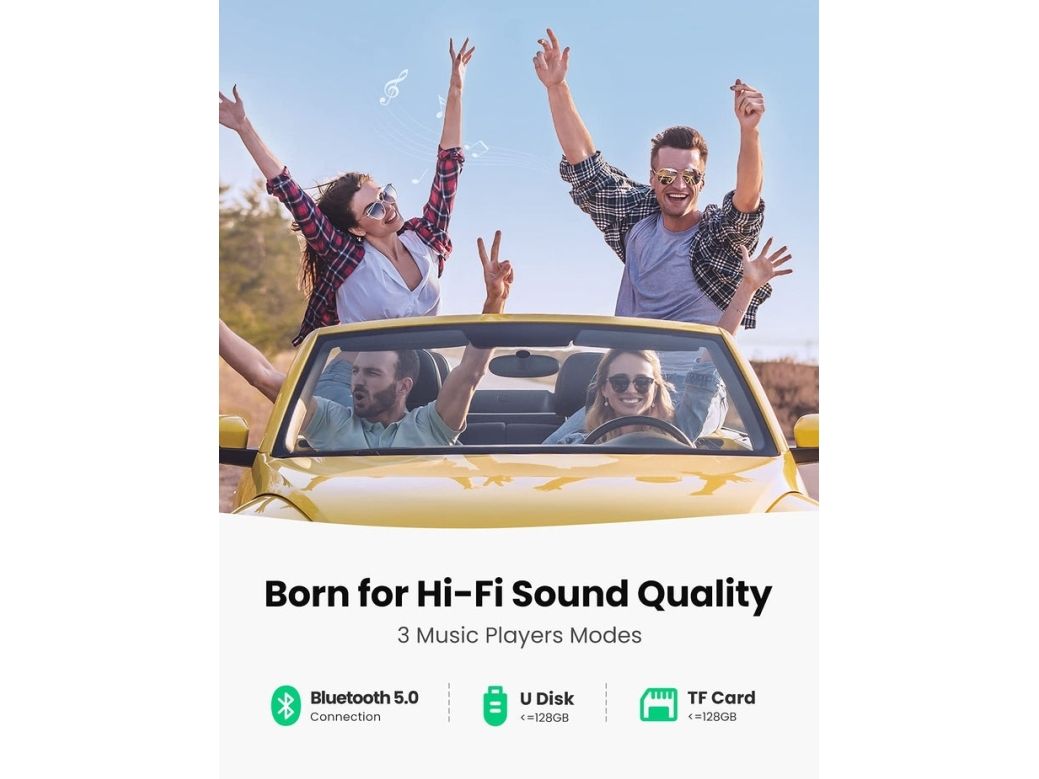
Task: Click '<=128GB' text under TF Card
Action: tap(712, 717)
